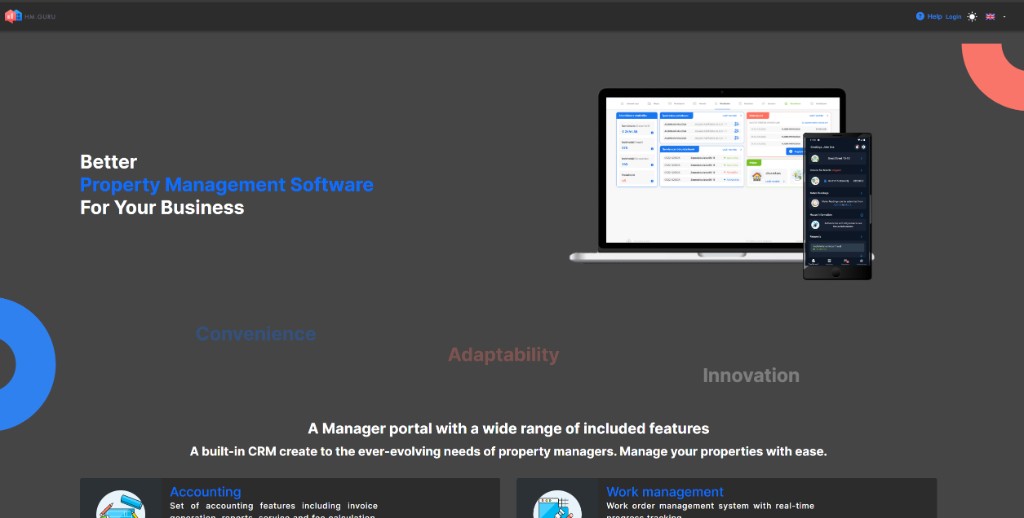Click the Accounting feature heading
The width and height of the screenshot is (1024, 518).
[205, 492]
